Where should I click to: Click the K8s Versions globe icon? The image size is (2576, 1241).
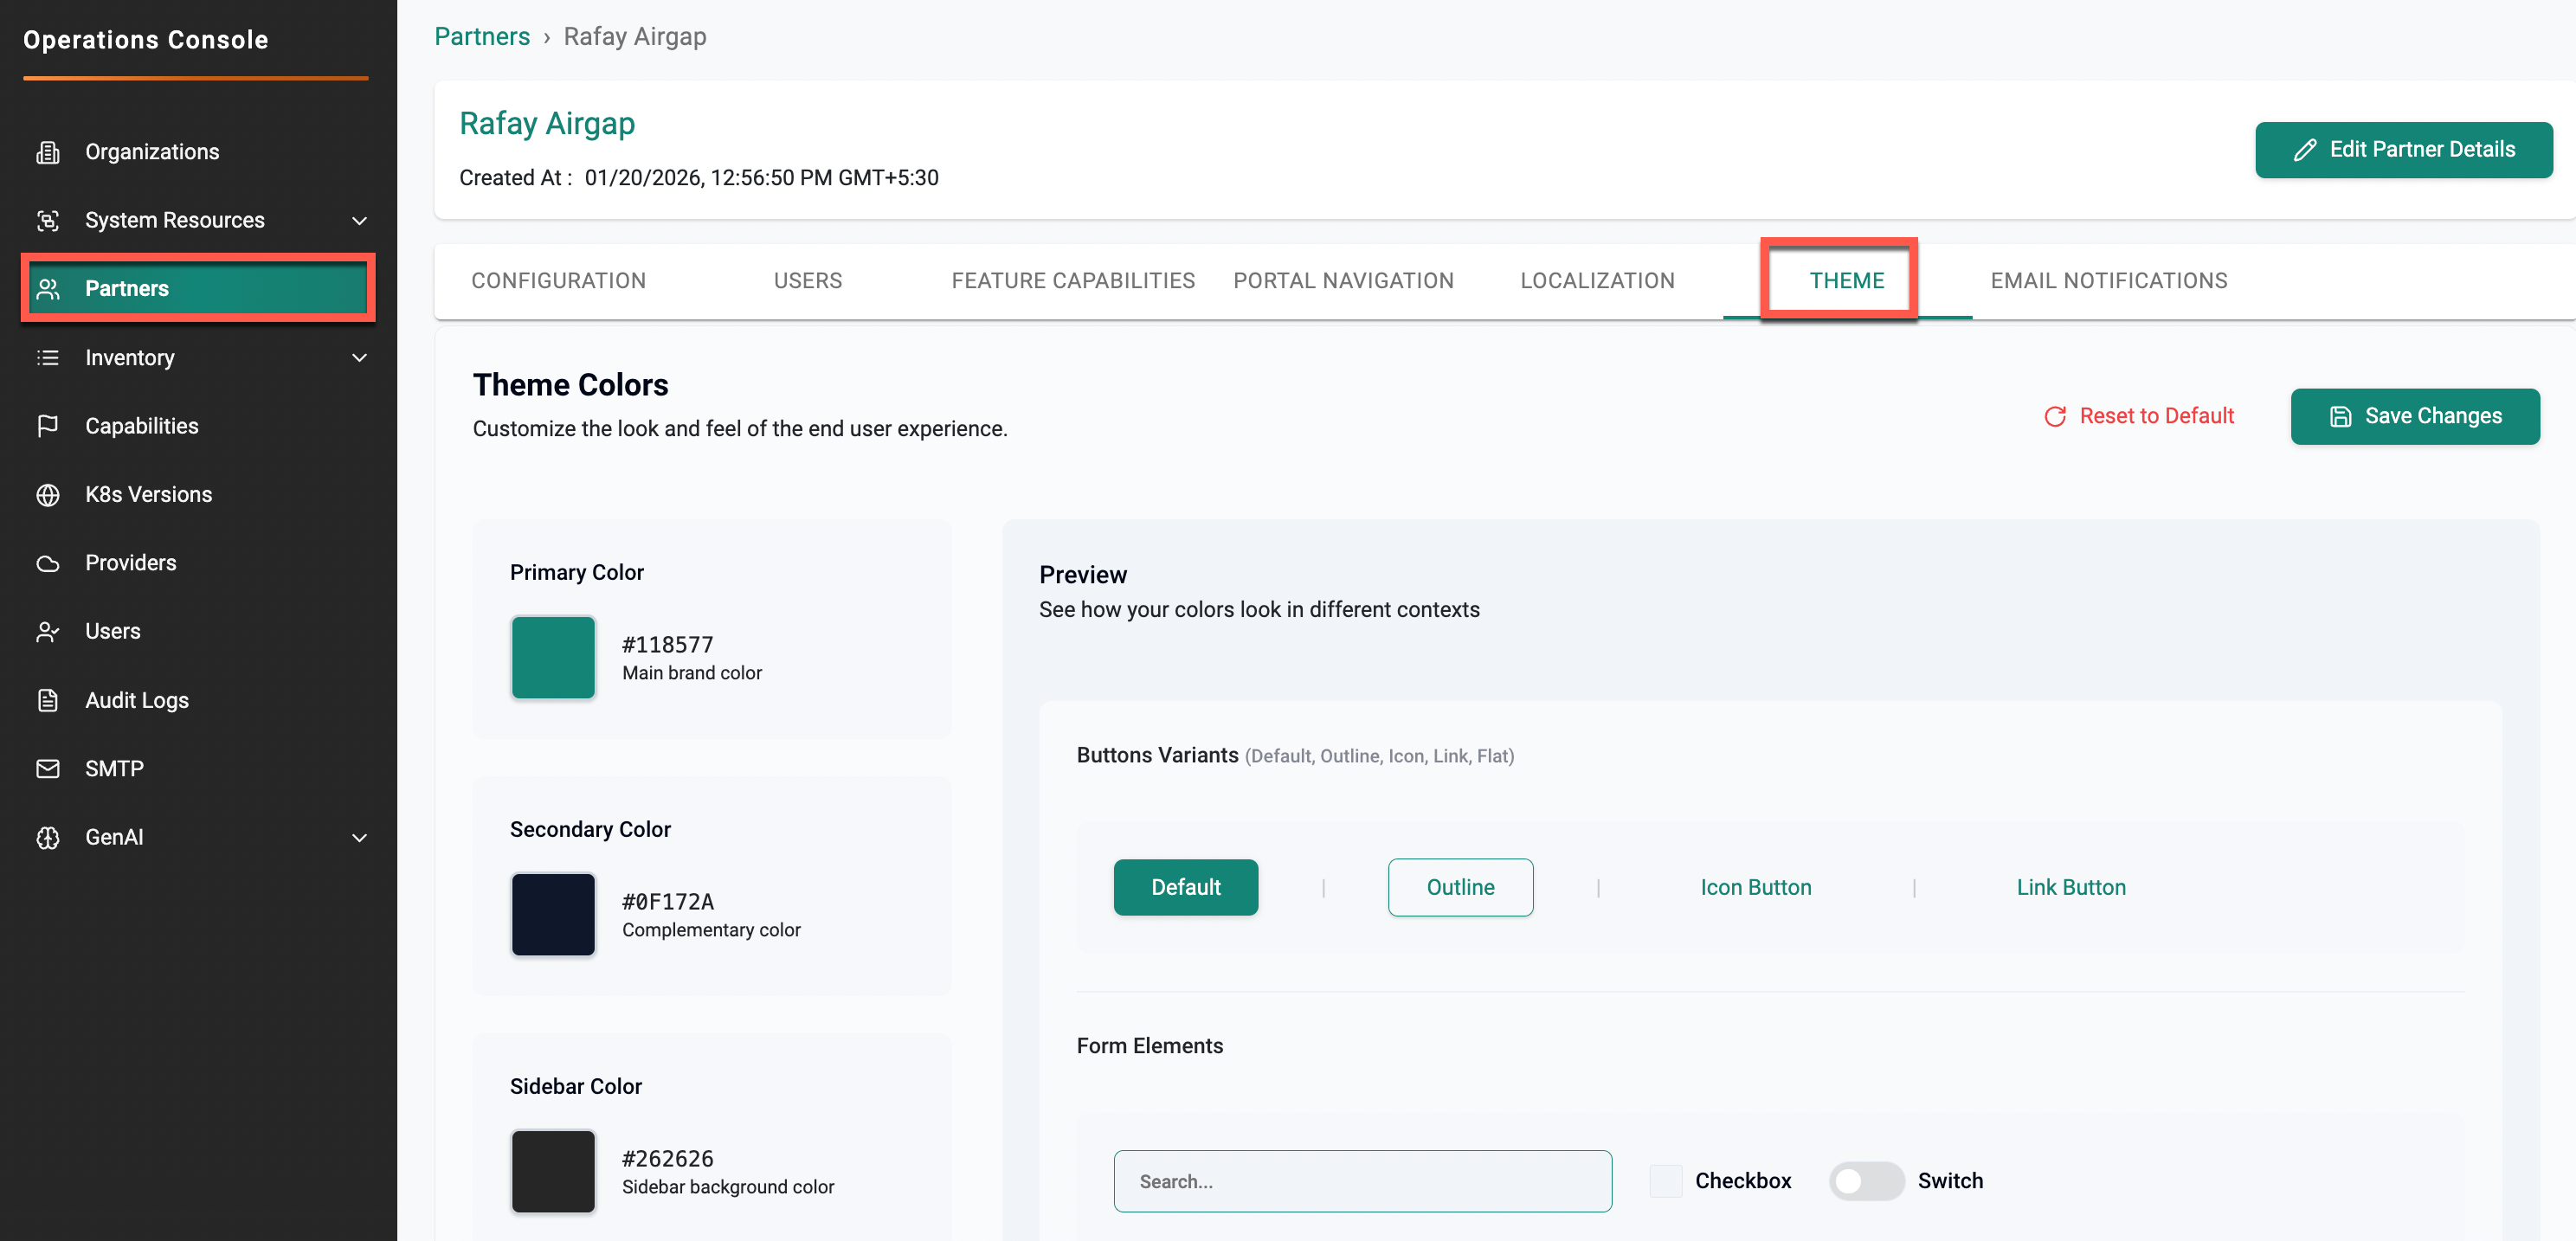48,495
